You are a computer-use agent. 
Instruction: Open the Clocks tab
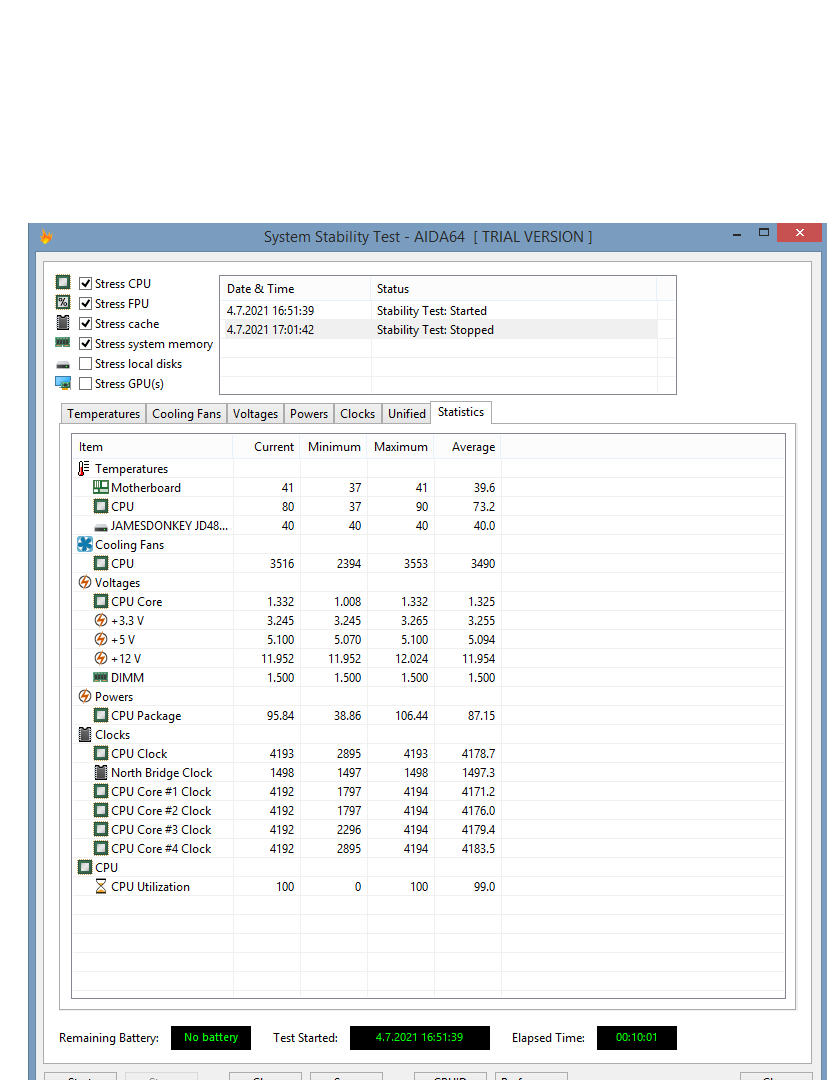(x=357, y=413)
